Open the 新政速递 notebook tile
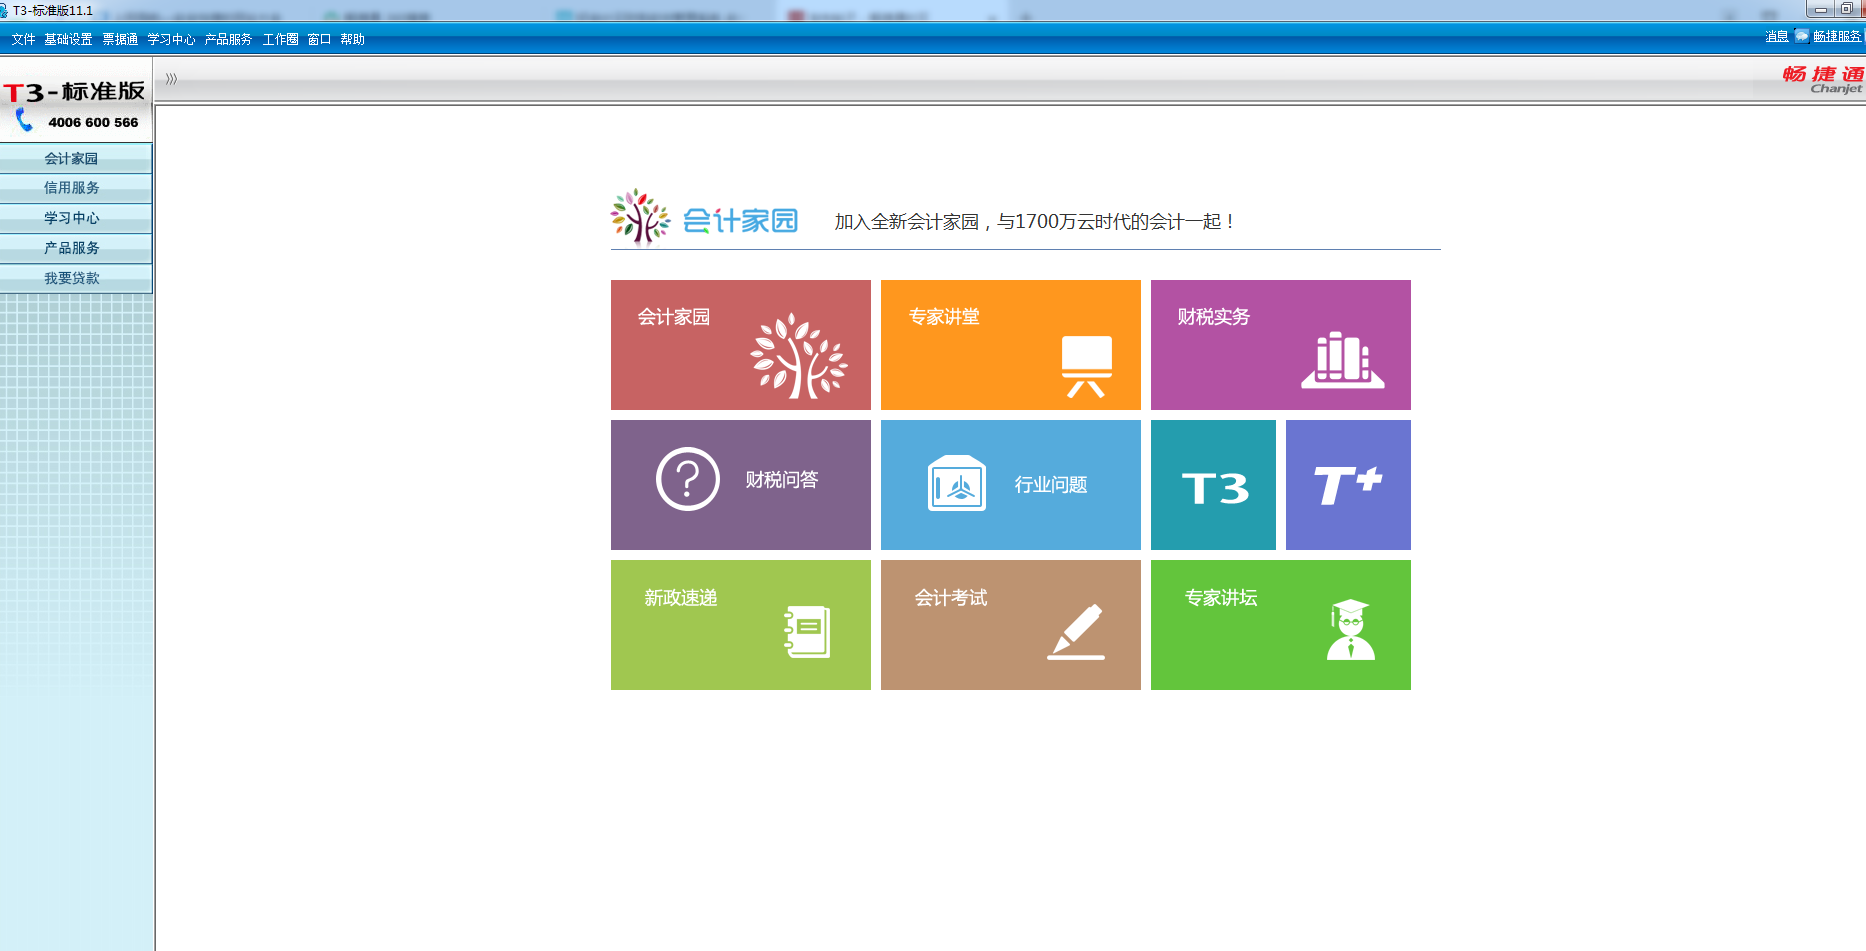The image size is (1866, 951). point(740,625)
